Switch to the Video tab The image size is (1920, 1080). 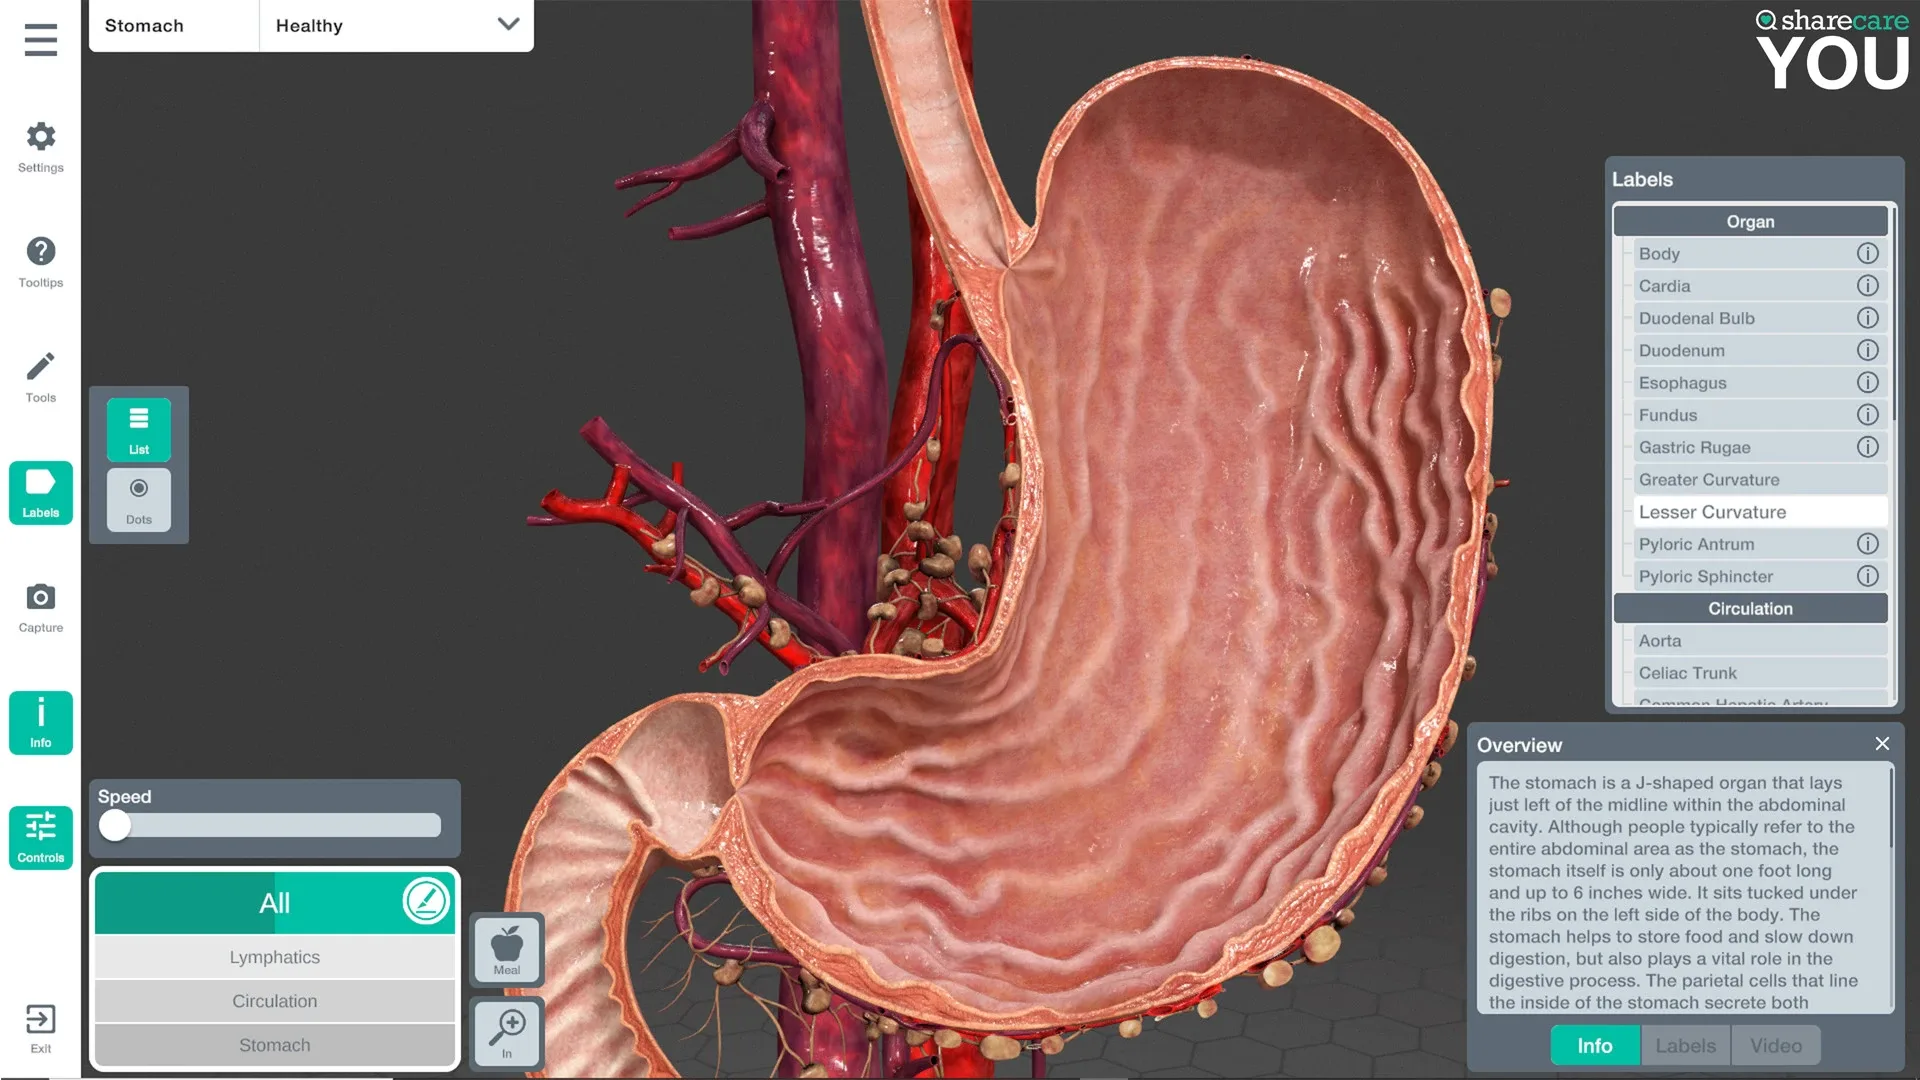click(x=1775, y=1045)
